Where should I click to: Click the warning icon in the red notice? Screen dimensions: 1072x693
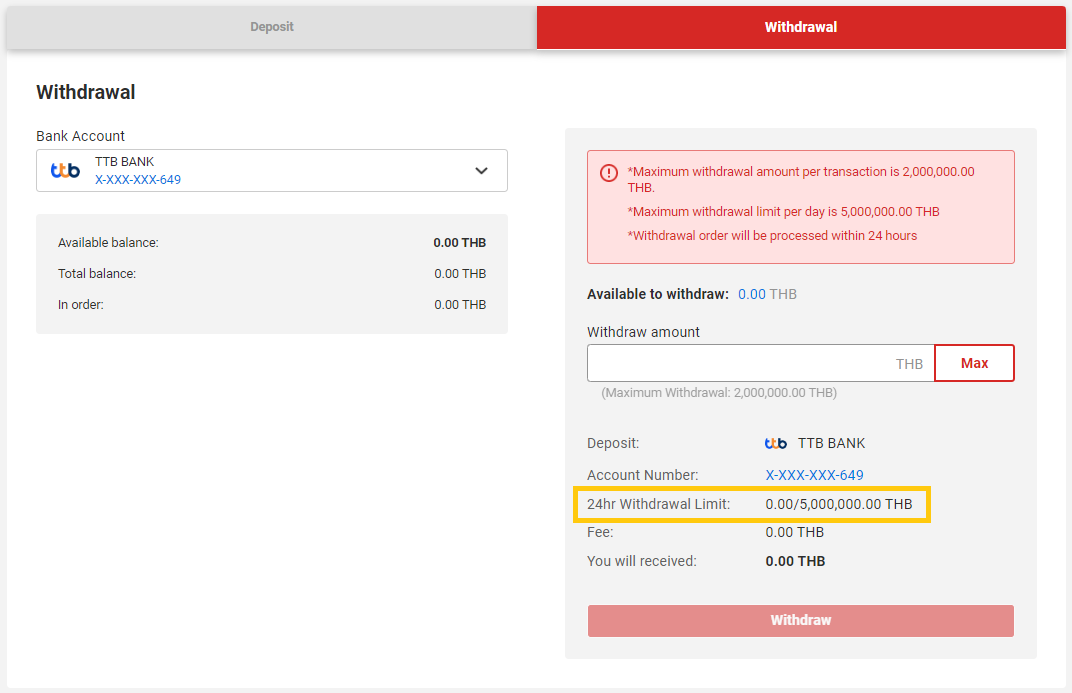click(x=608, y=173)
